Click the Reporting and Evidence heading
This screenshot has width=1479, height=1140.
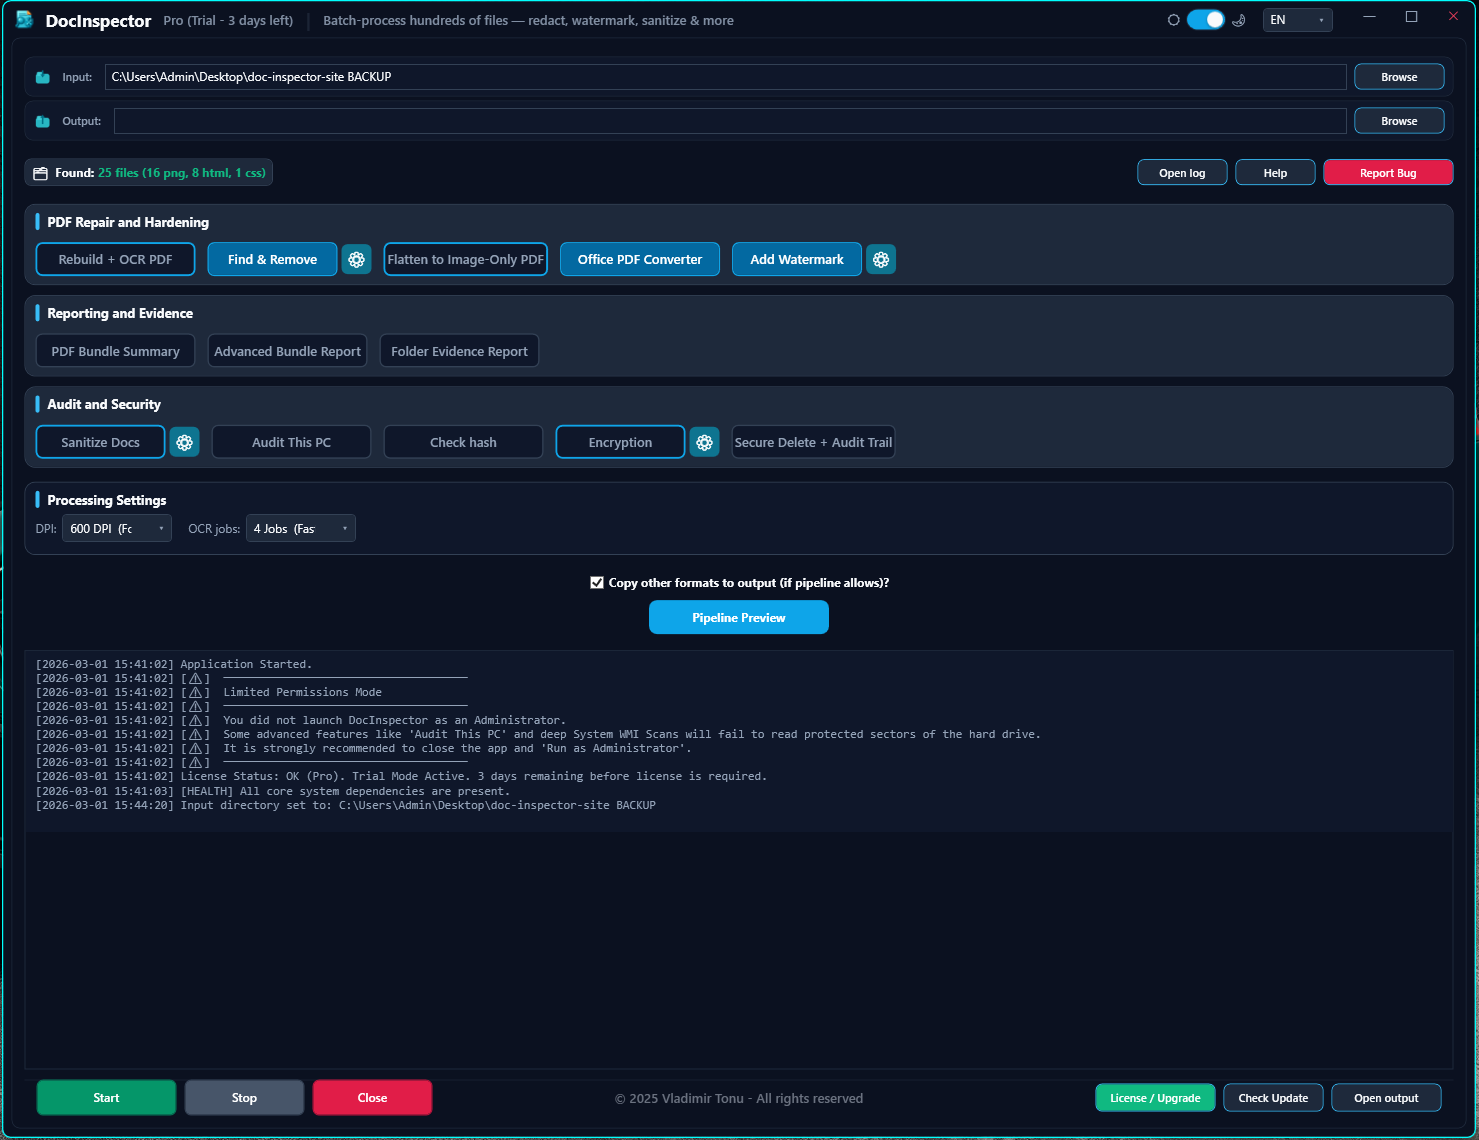tap(120, 313)
